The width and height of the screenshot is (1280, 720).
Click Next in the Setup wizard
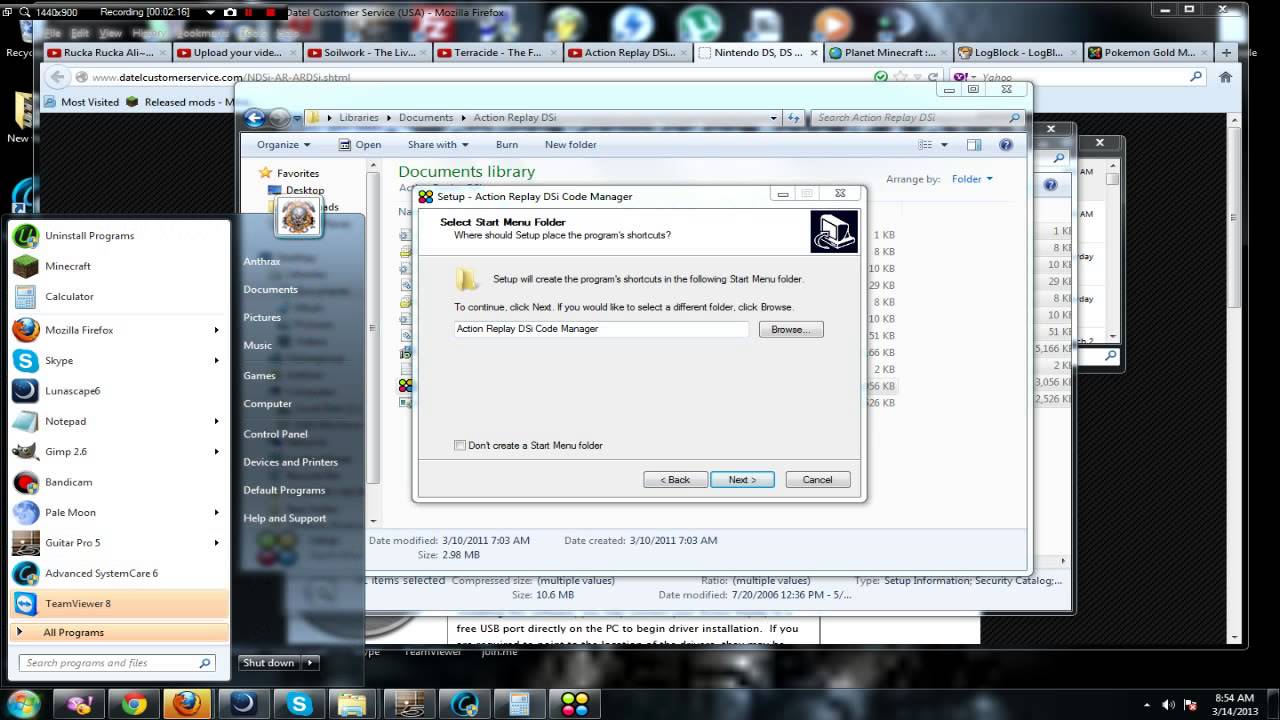point(742,480)
